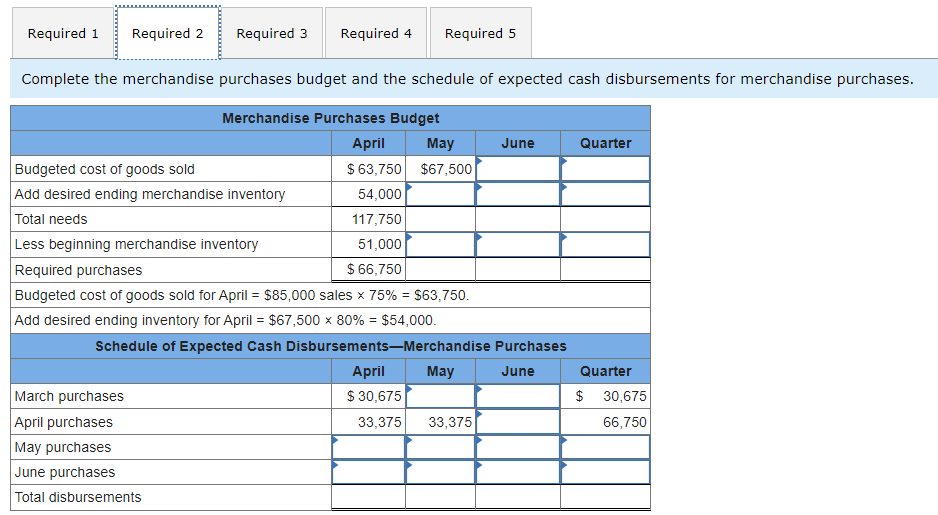This screenshot has width=938, height=515.
Task: Select the Required 2 tab
Action: [168, 33]
